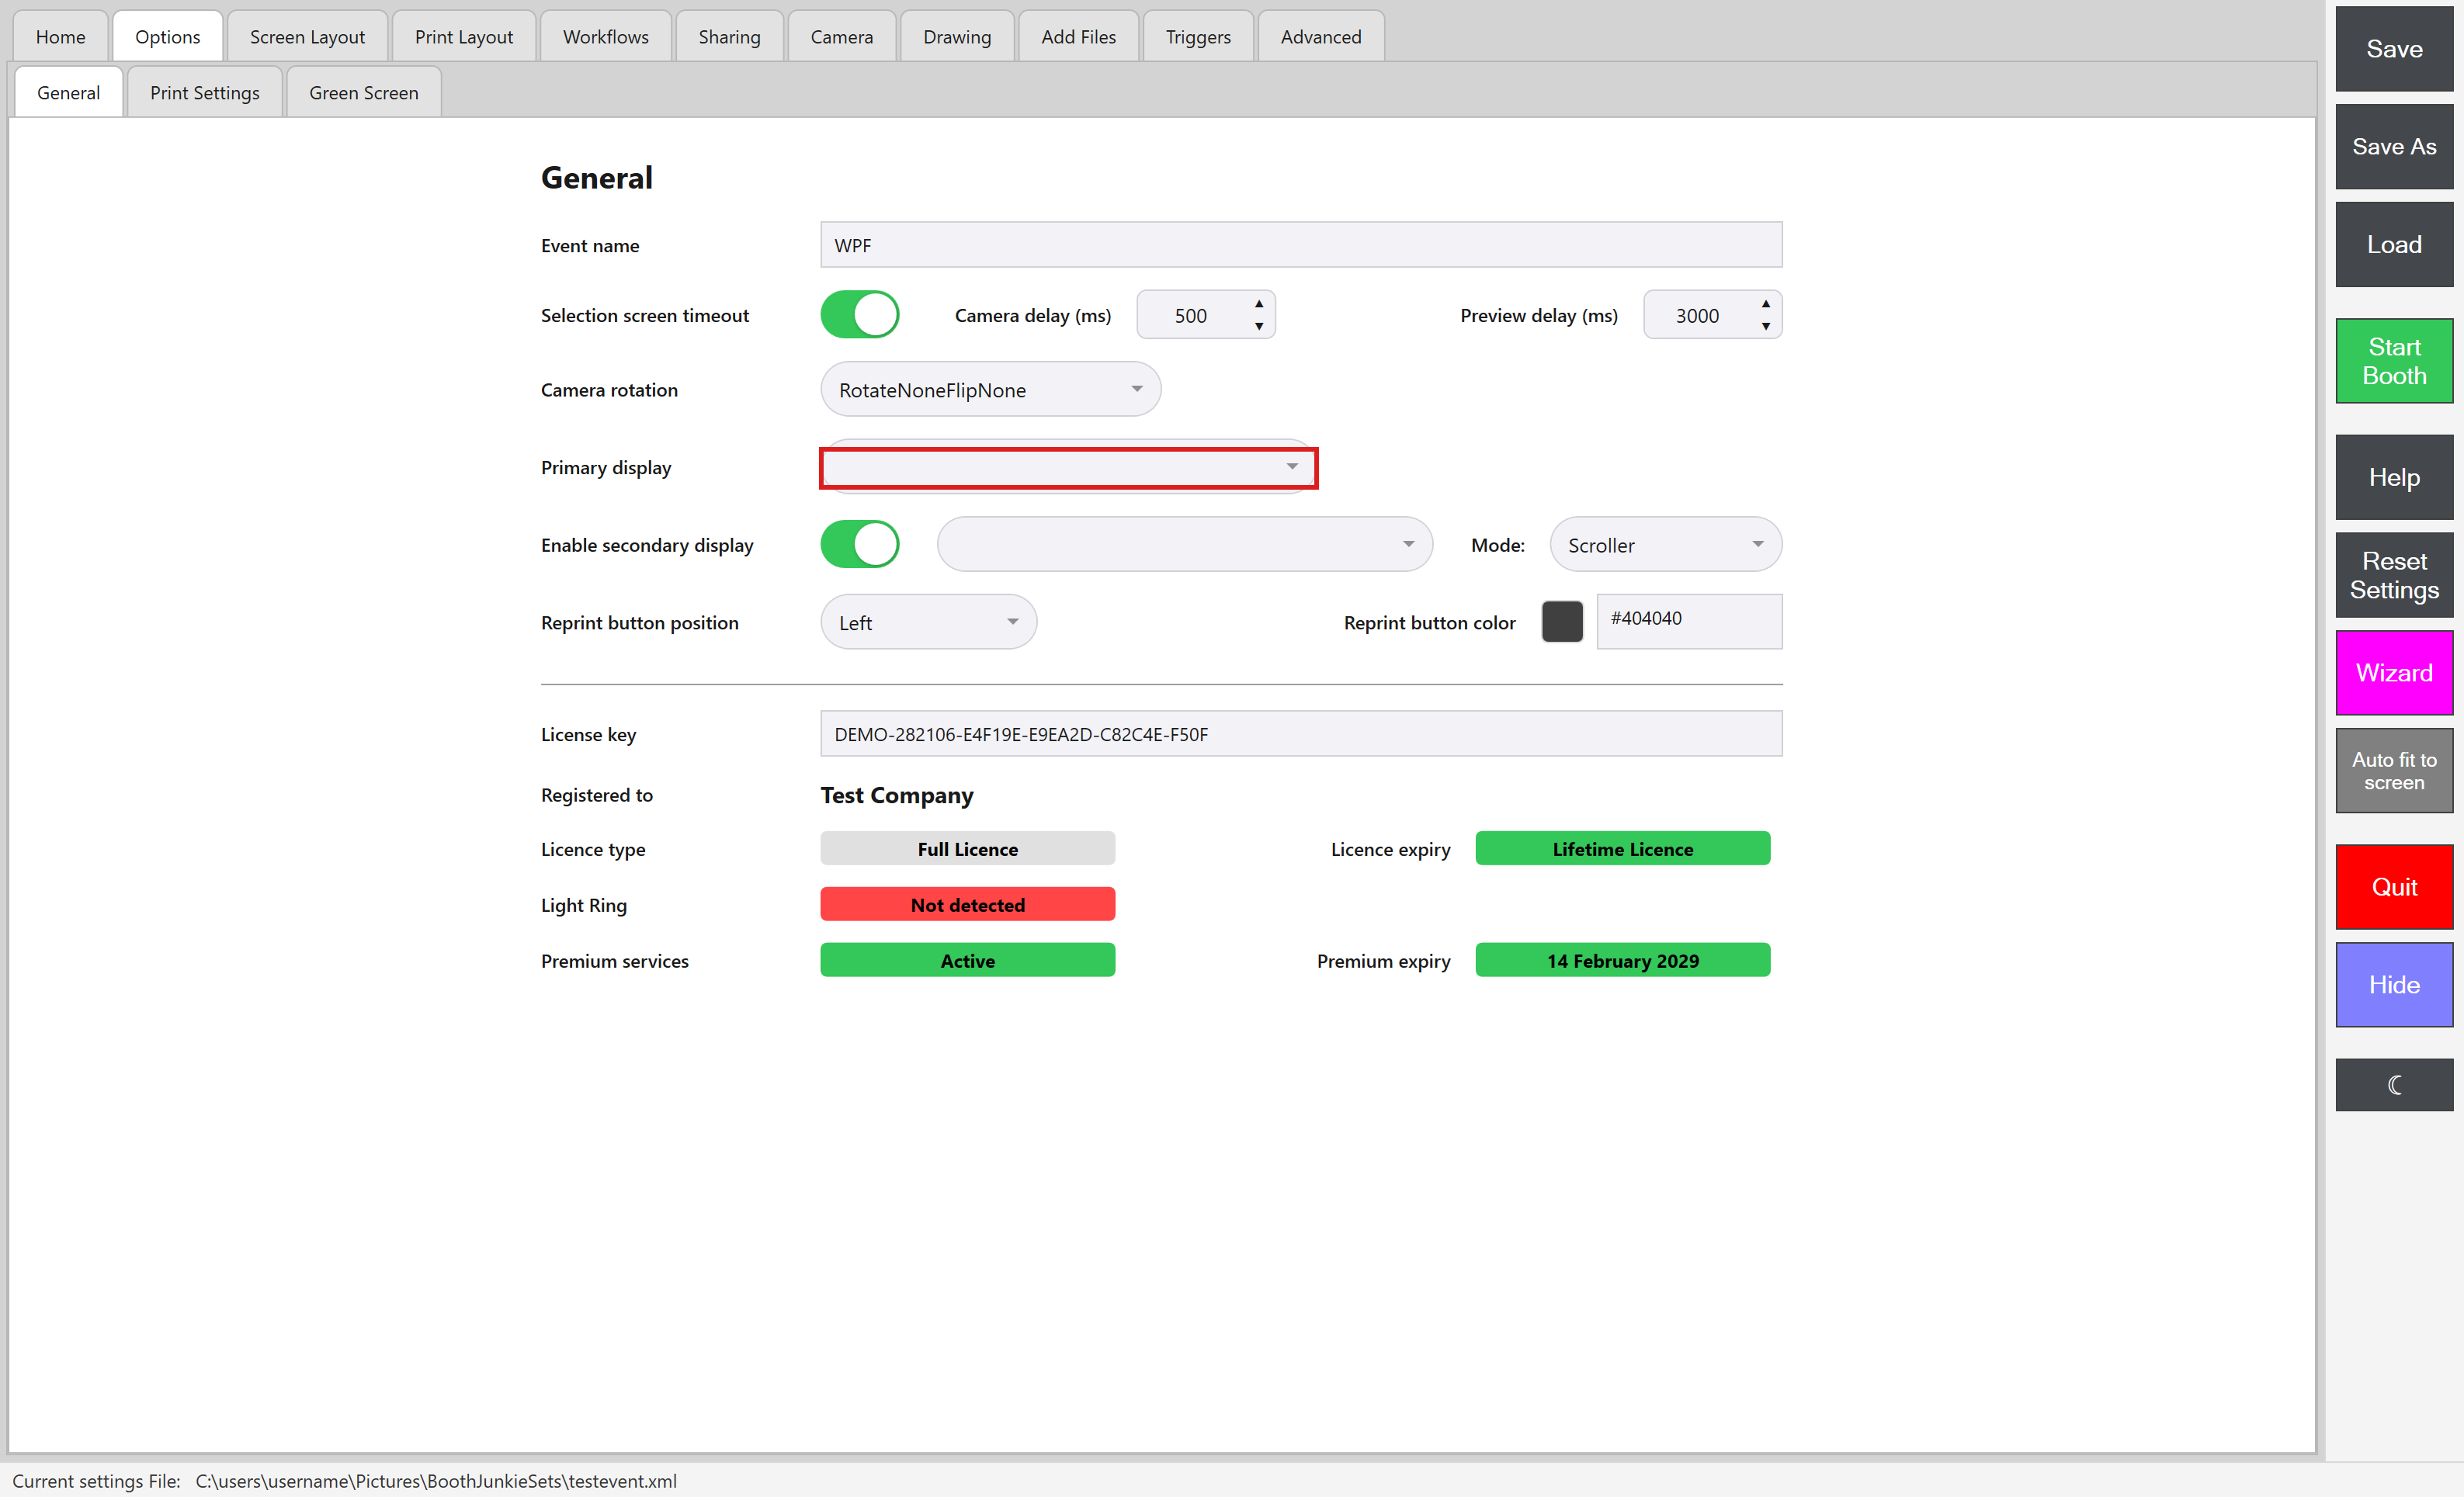Open the Advanced tab
The height and width of the screenshot is (1497, 2464).
click(x=1320, y=37)
